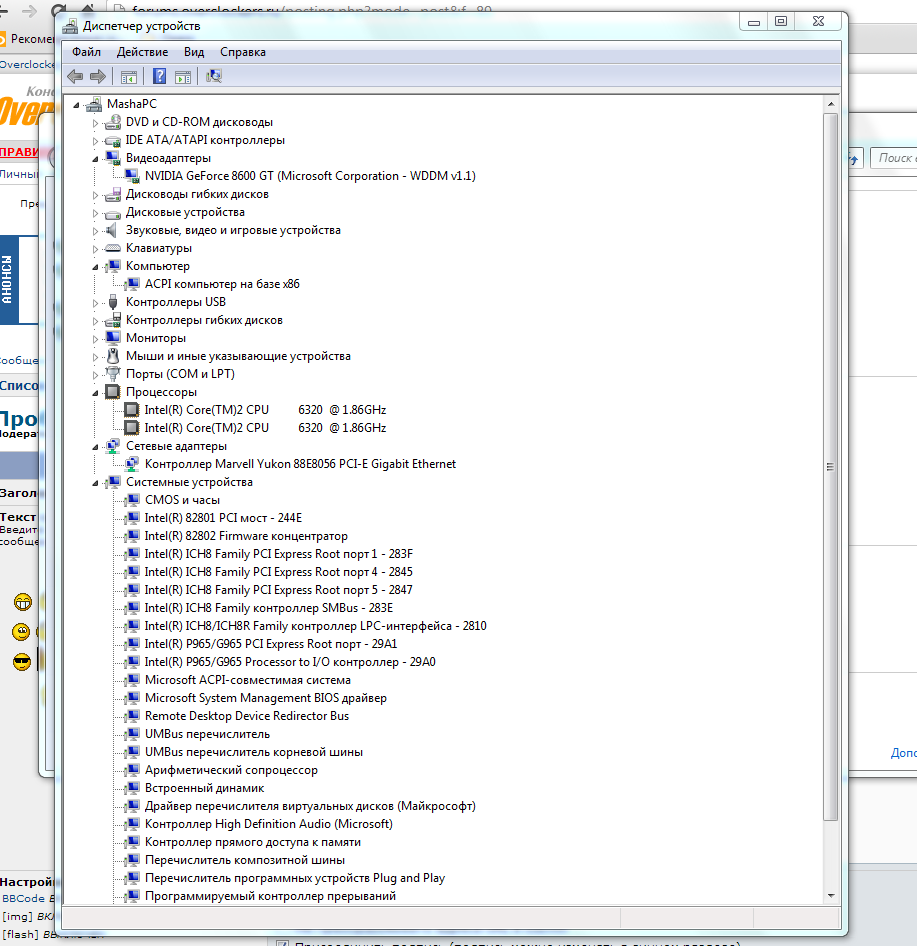The image size is (917, 946).
Task: Collapse the Процессоры node
Action: coord(95,393)
